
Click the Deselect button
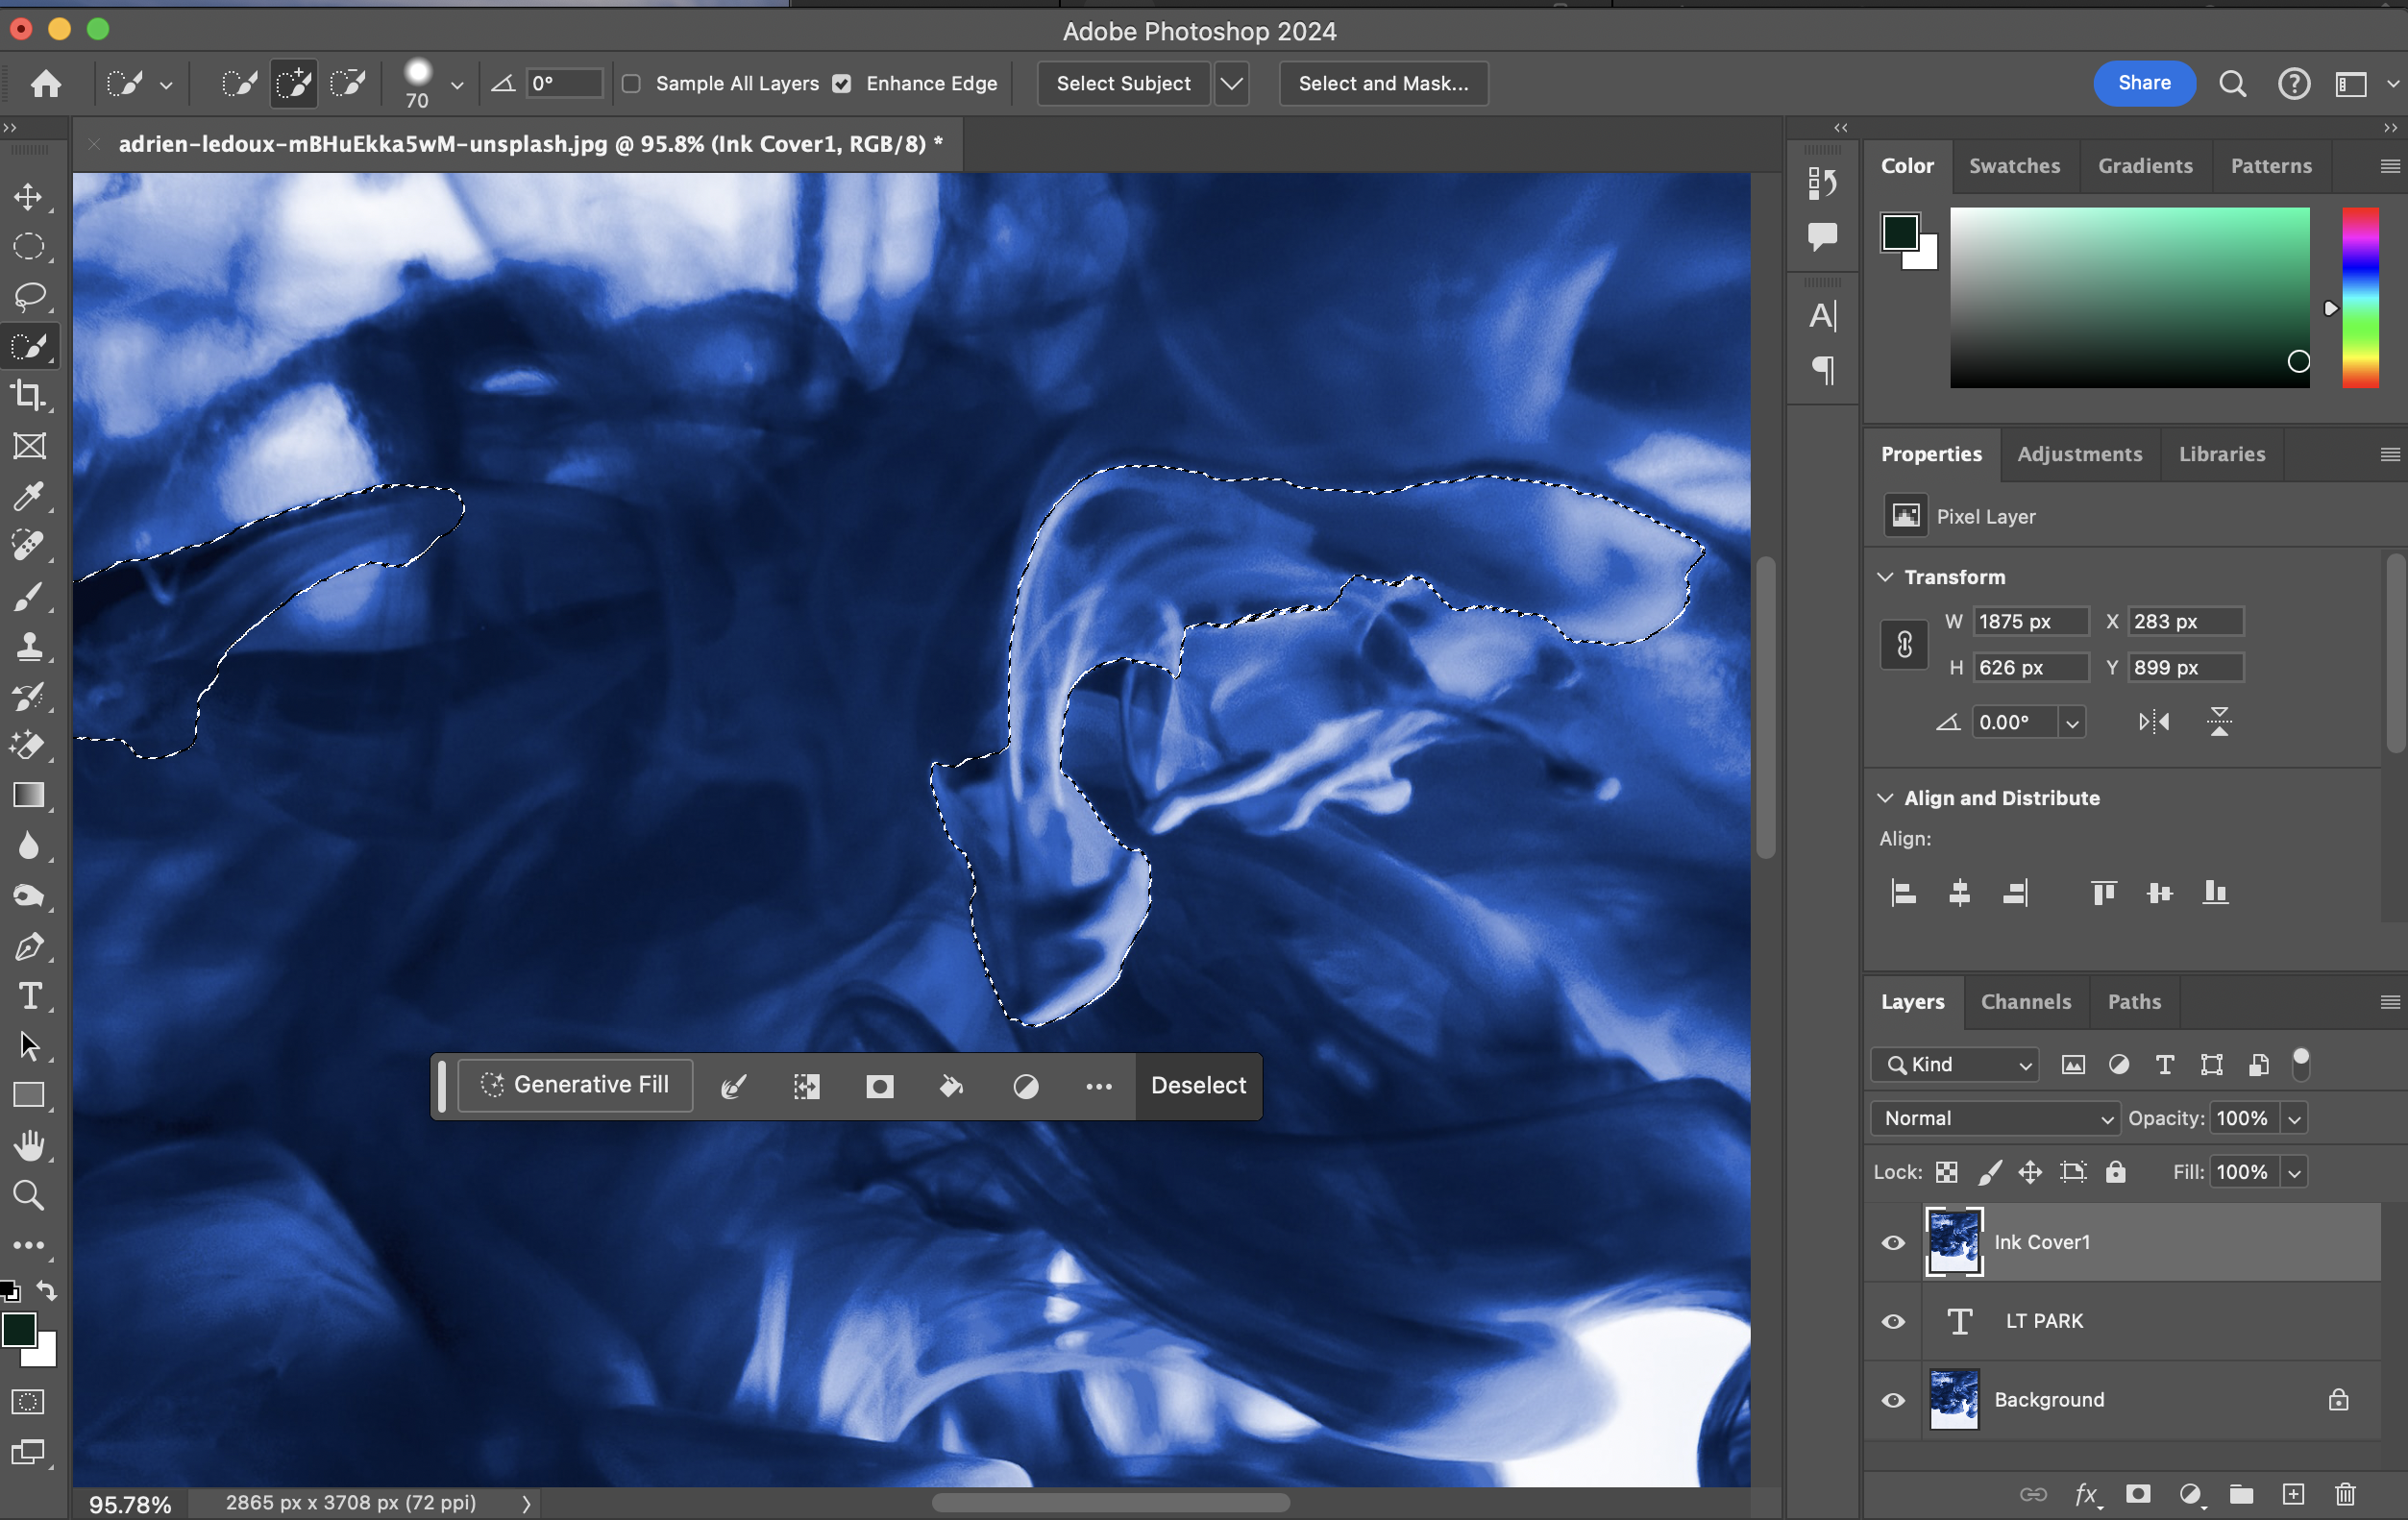click(1198, 1085)
